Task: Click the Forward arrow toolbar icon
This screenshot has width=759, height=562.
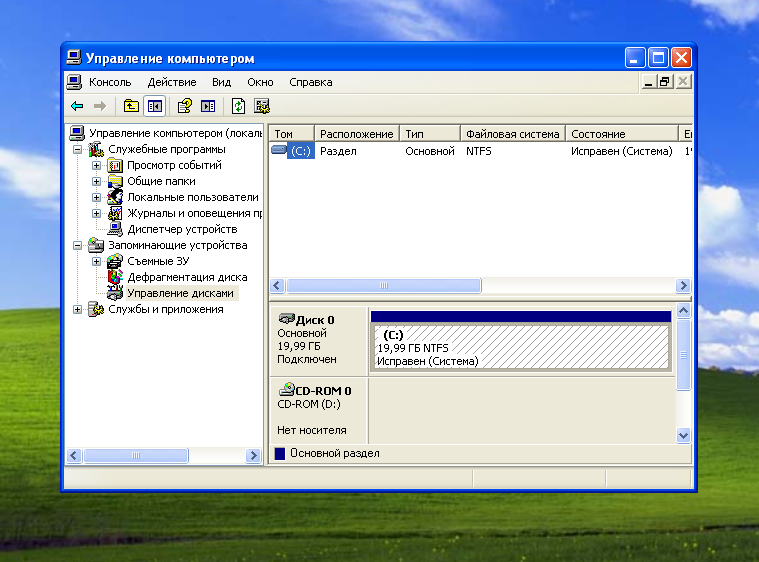Action: [100, 106]
